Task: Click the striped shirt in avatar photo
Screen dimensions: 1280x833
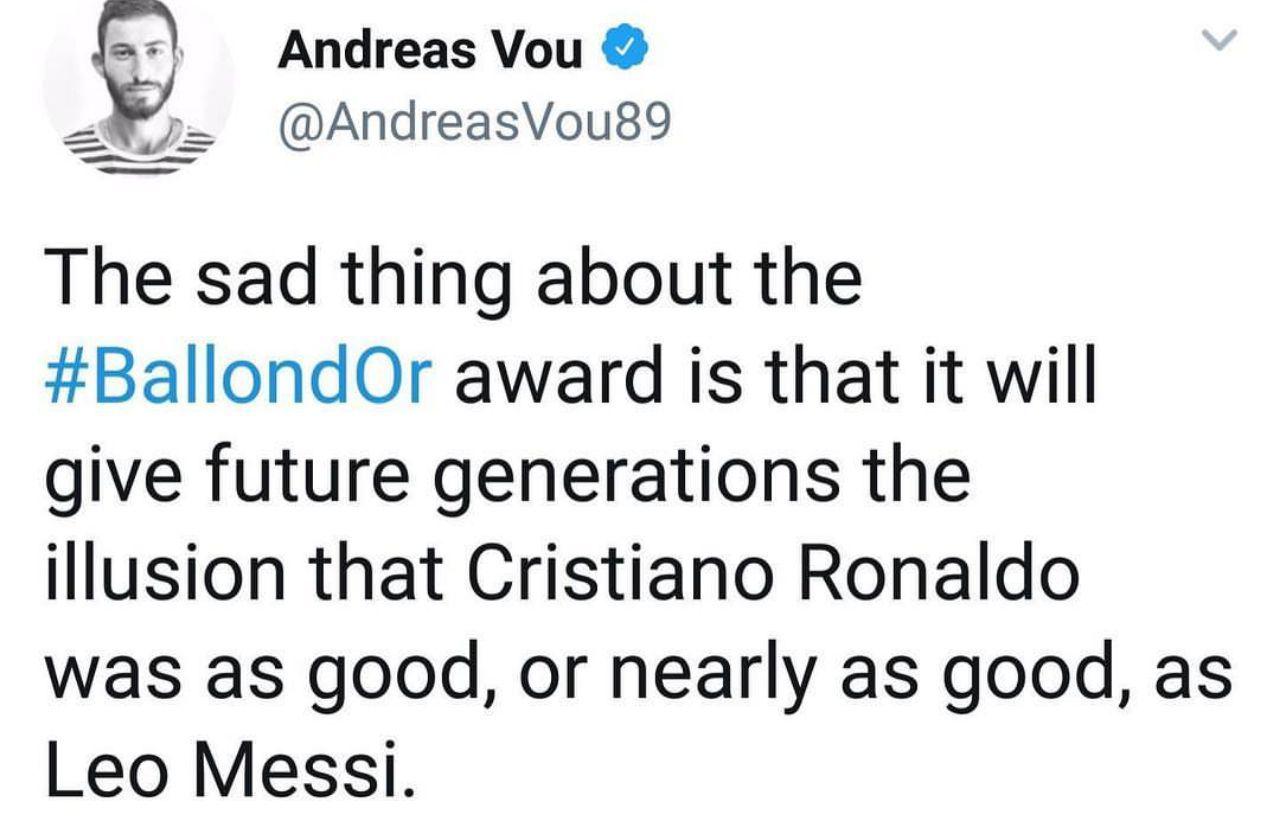Action: (x=139, y=150)
